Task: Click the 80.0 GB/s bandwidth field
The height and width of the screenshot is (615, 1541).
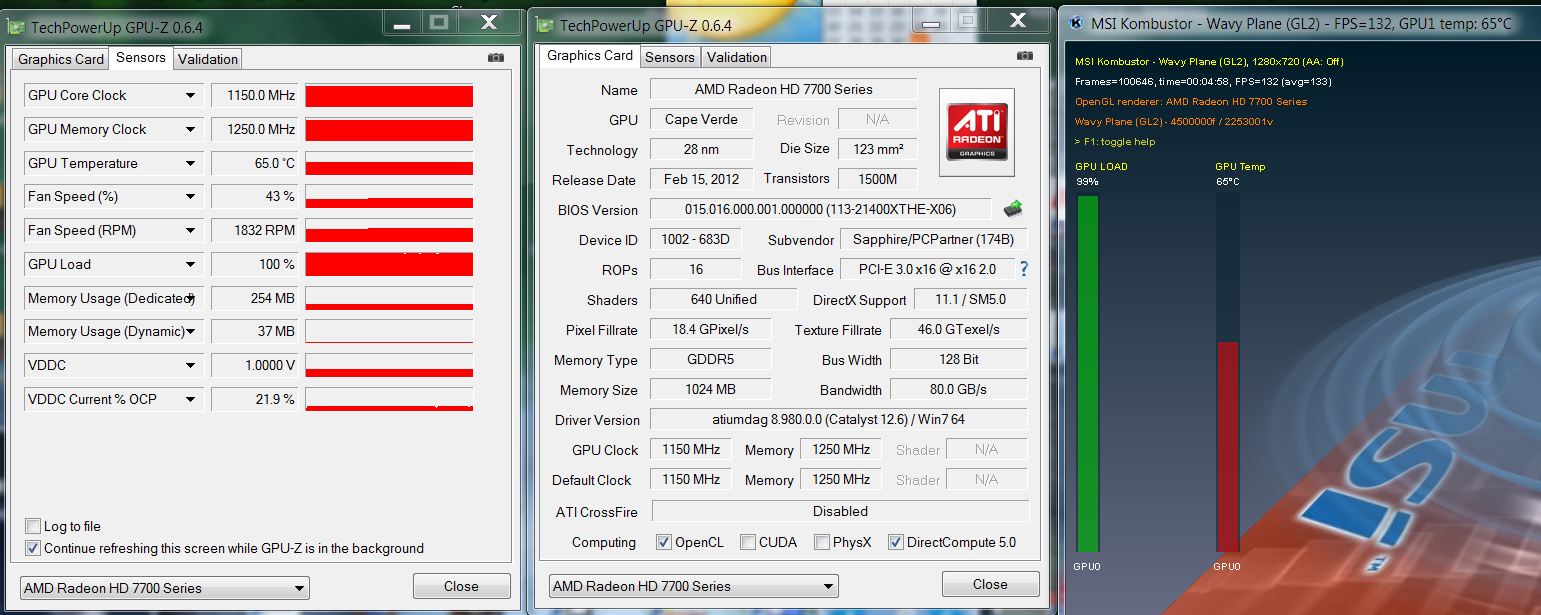Action: (x=958, y=389)
